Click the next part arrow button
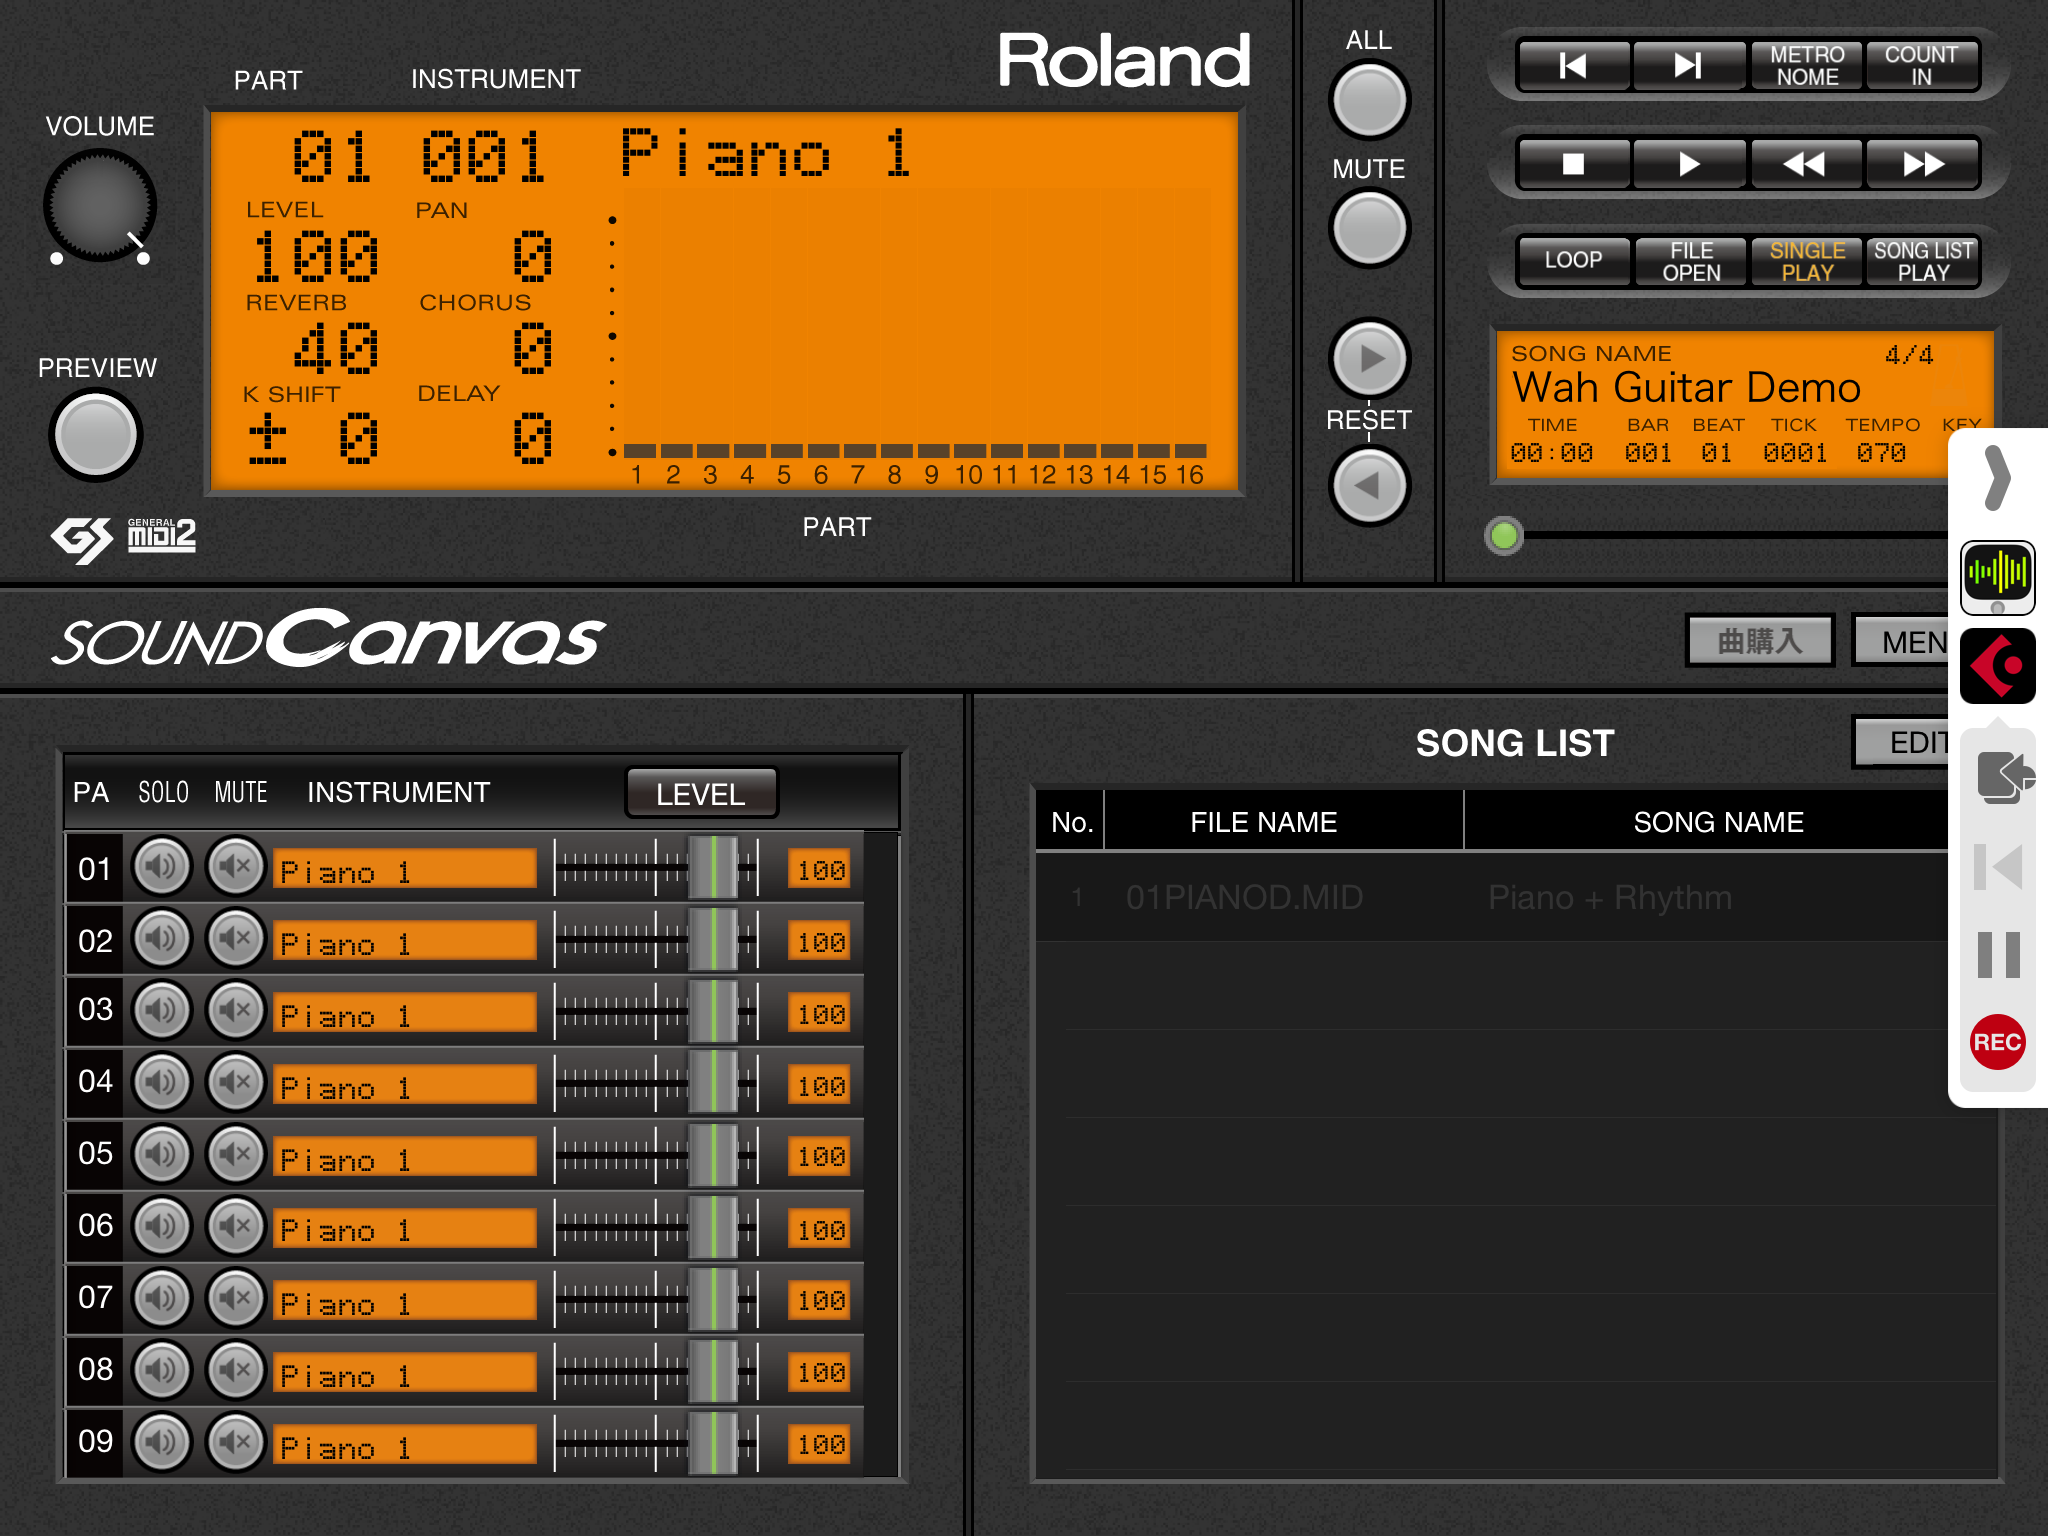The height and width of the screenshot is (1536, 2048). tap(1369, 358)
